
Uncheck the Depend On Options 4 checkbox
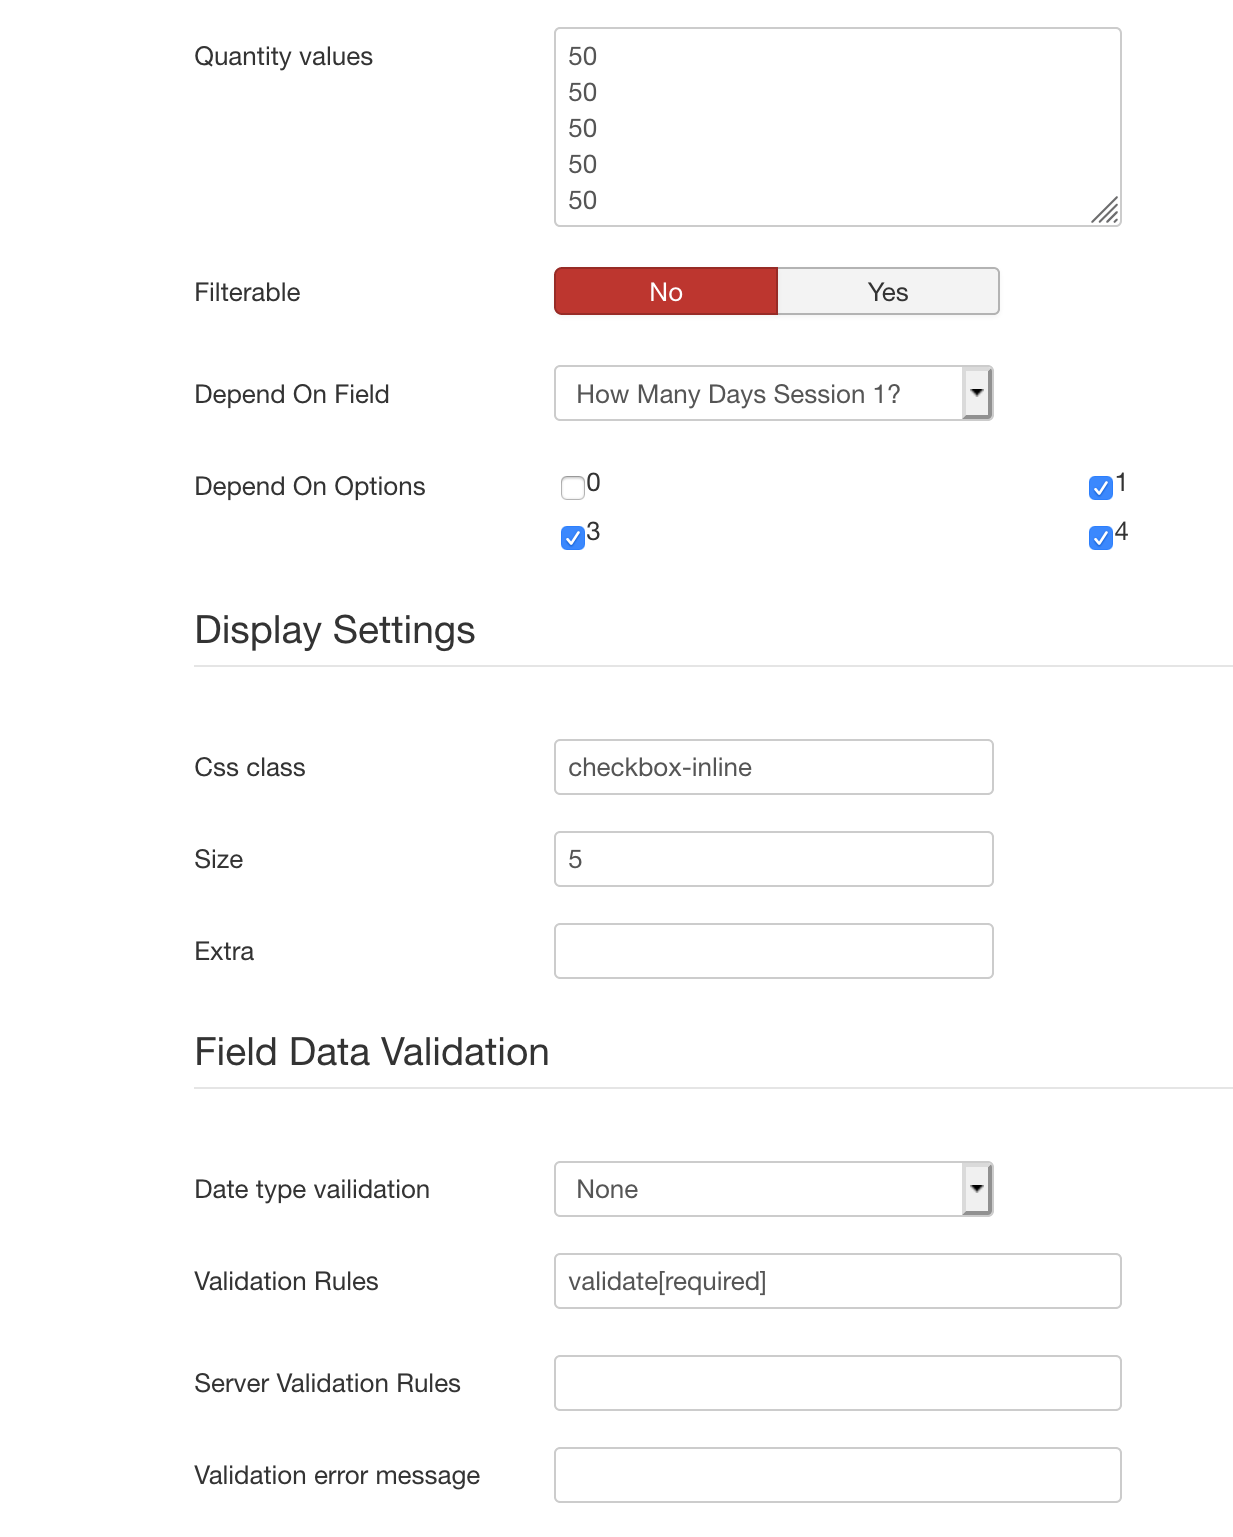pyautogui.click(x=1101, y=538)
